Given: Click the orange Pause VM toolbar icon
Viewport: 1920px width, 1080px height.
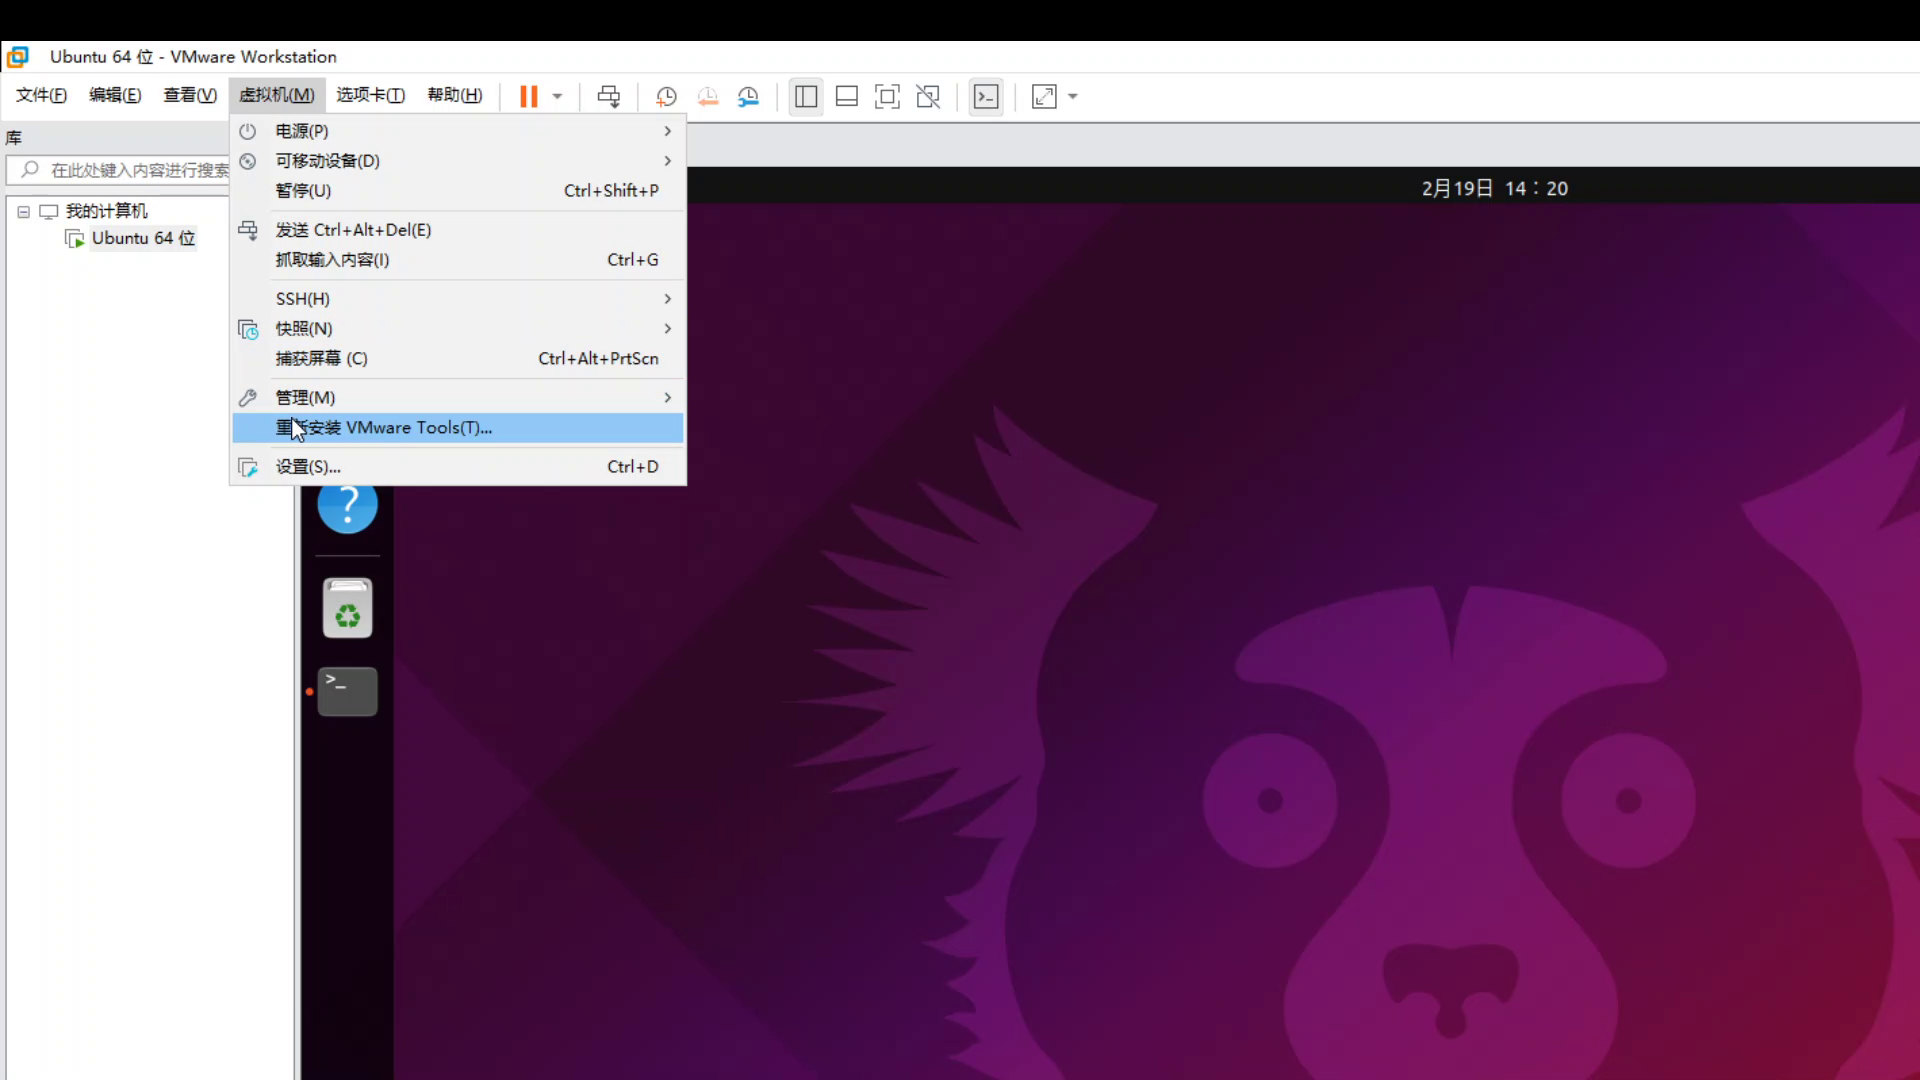Looking at the screenshot, I should click(528, 96).
